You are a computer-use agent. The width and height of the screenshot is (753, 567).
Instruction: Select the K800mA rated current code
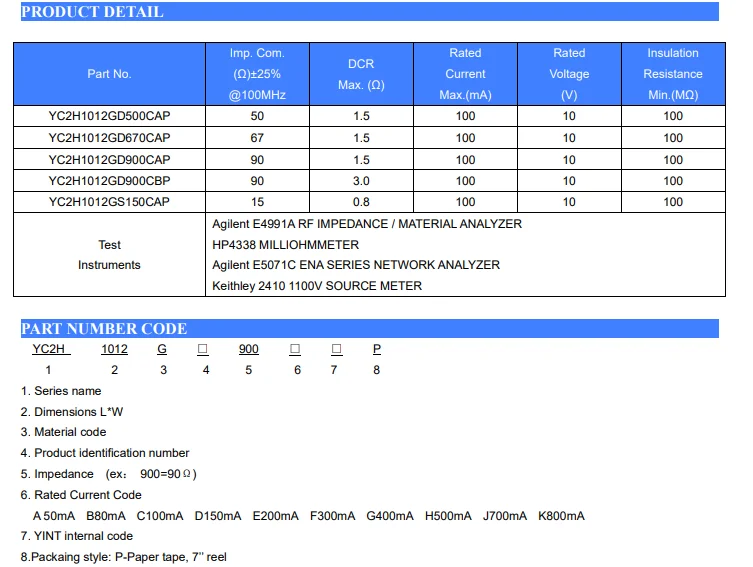click(561, 516)
